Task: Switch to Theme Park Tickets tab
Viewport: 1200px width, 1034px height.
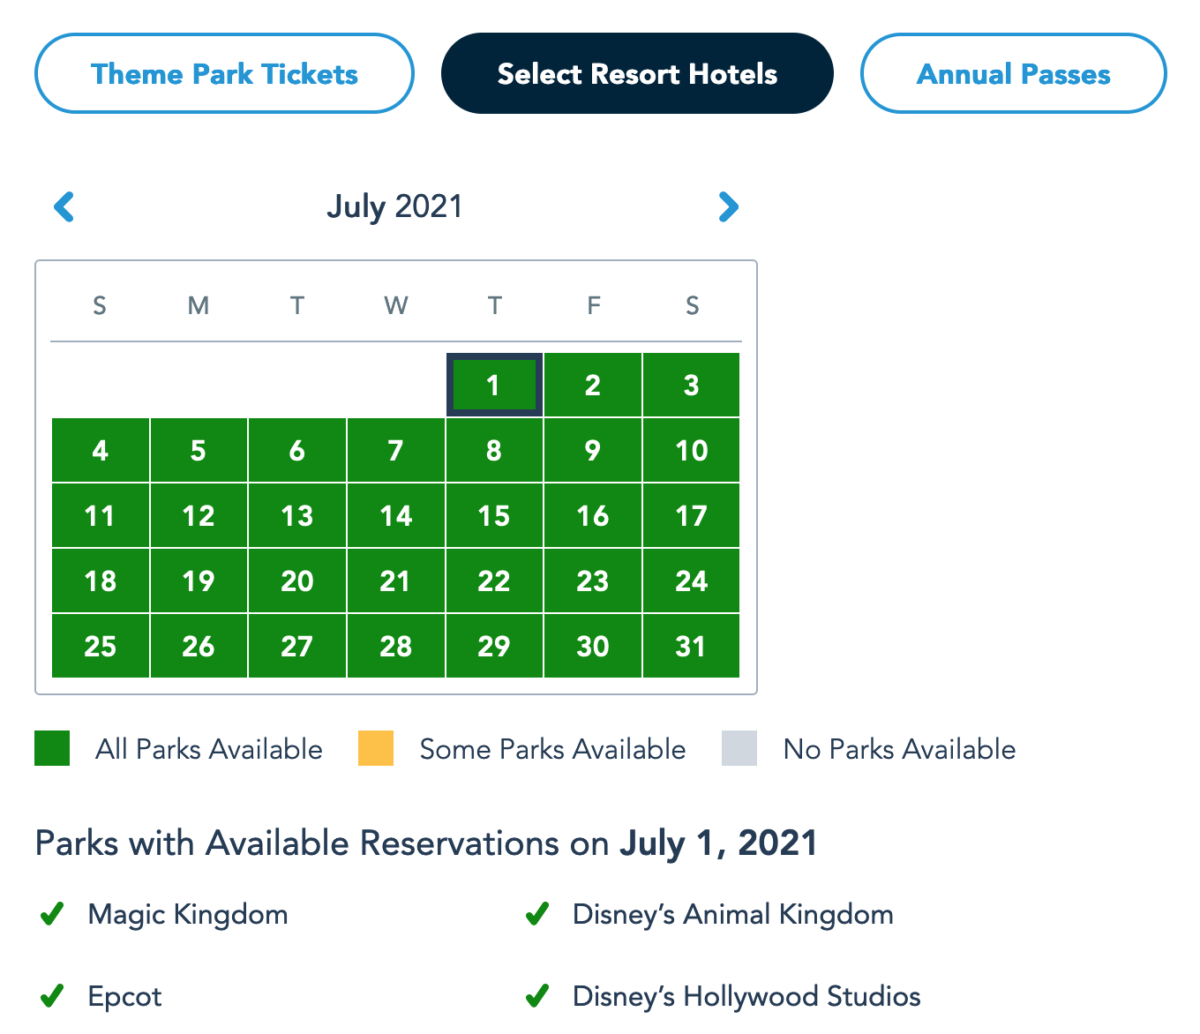Action: point(224,74)
